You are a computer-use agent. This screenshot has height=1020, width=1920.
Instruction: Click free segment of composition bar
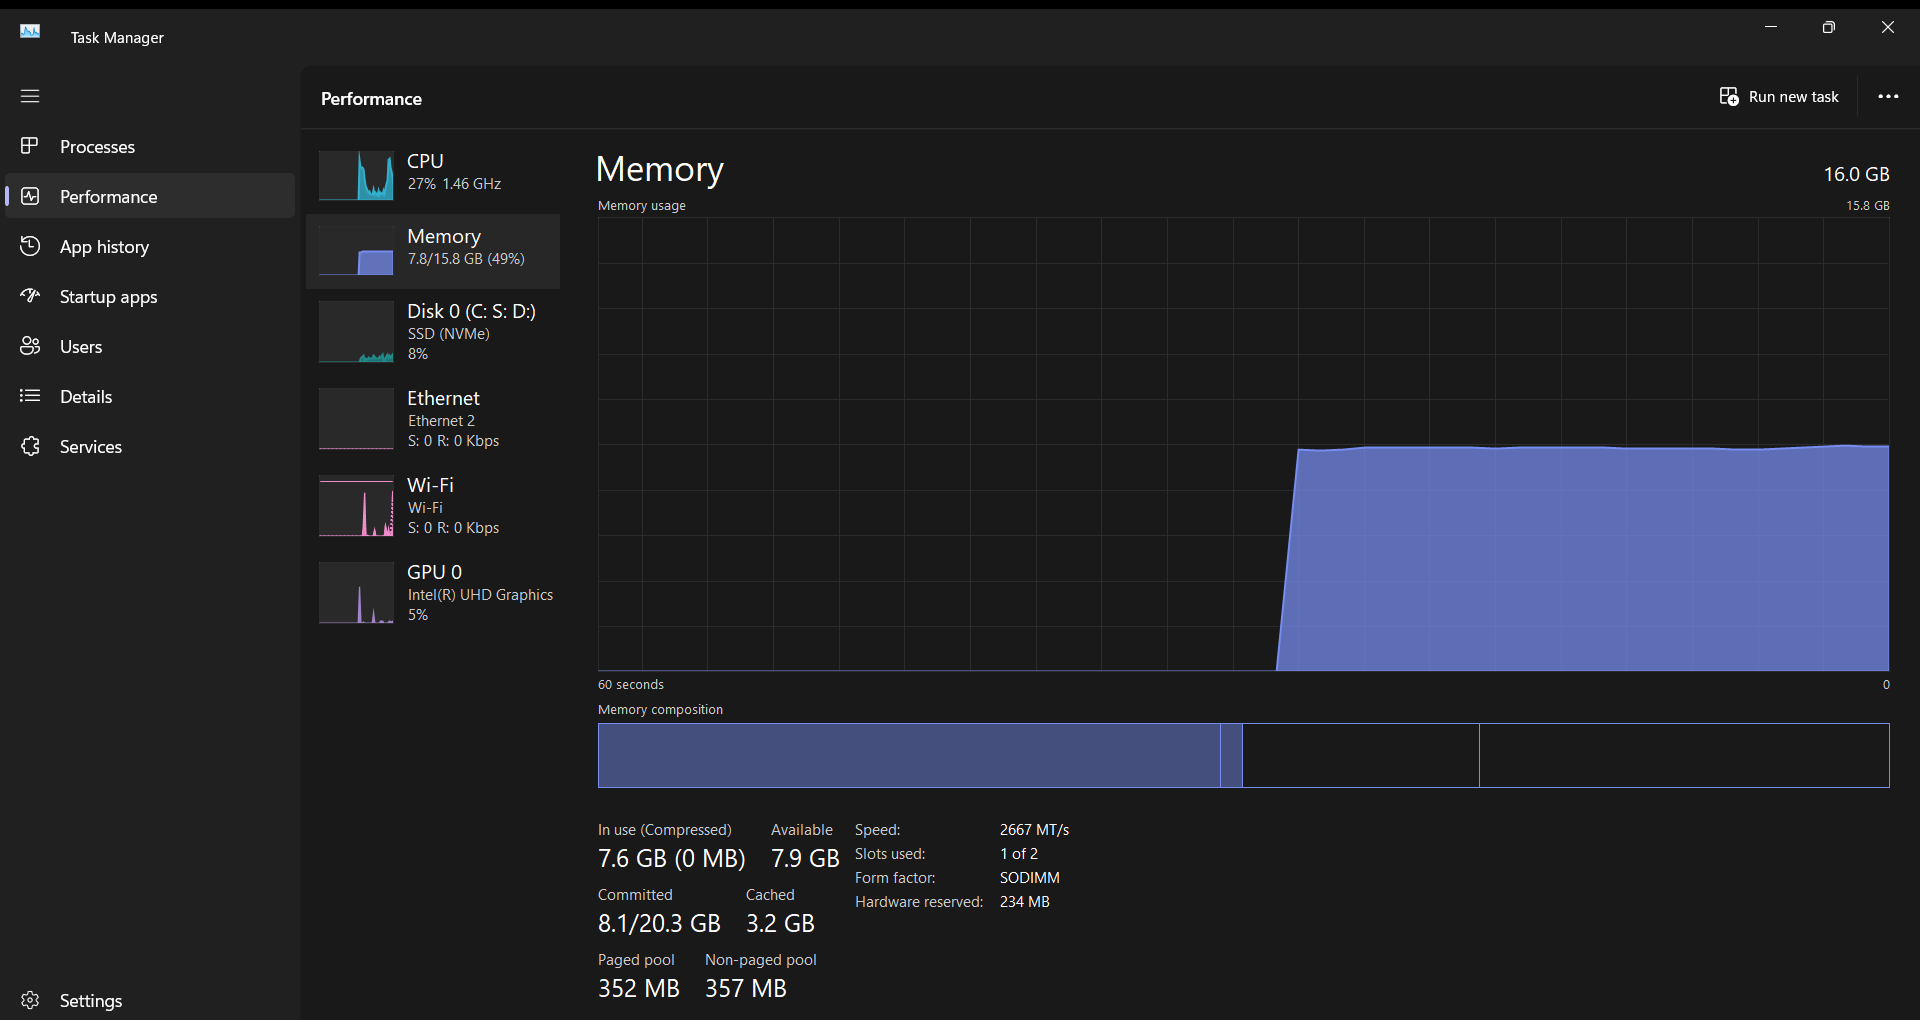tap(1684, 755)
